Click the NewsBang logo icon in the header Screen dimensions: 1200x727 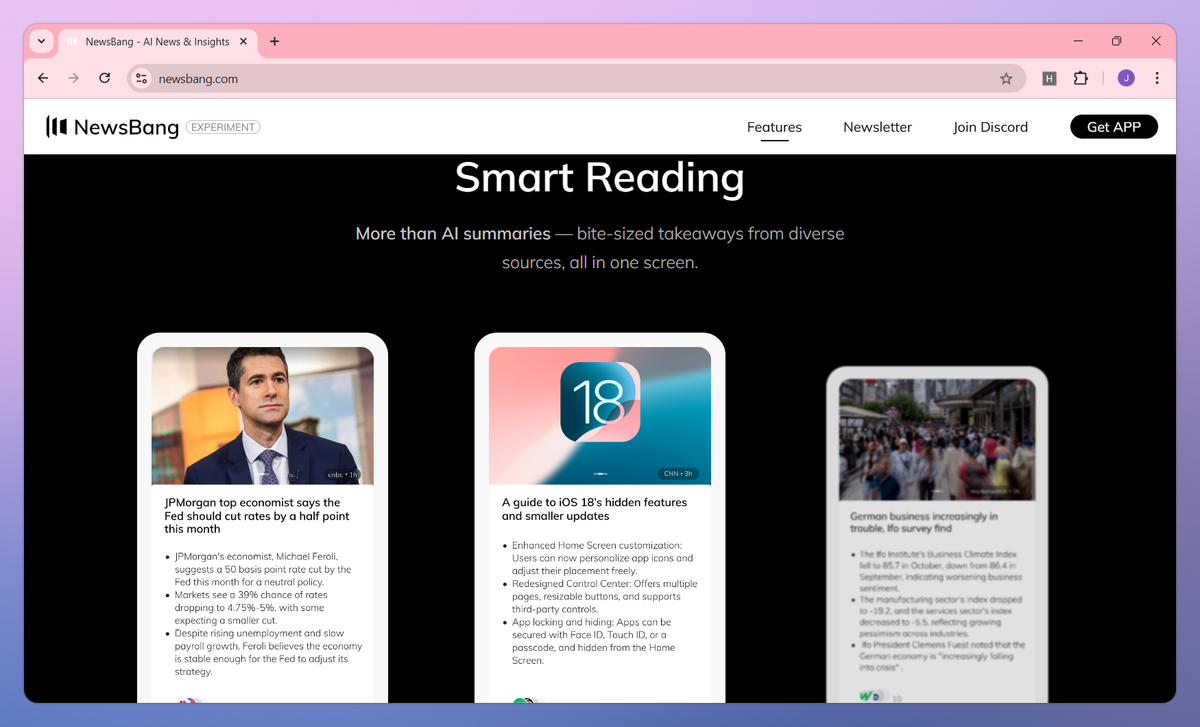(58, 127)
